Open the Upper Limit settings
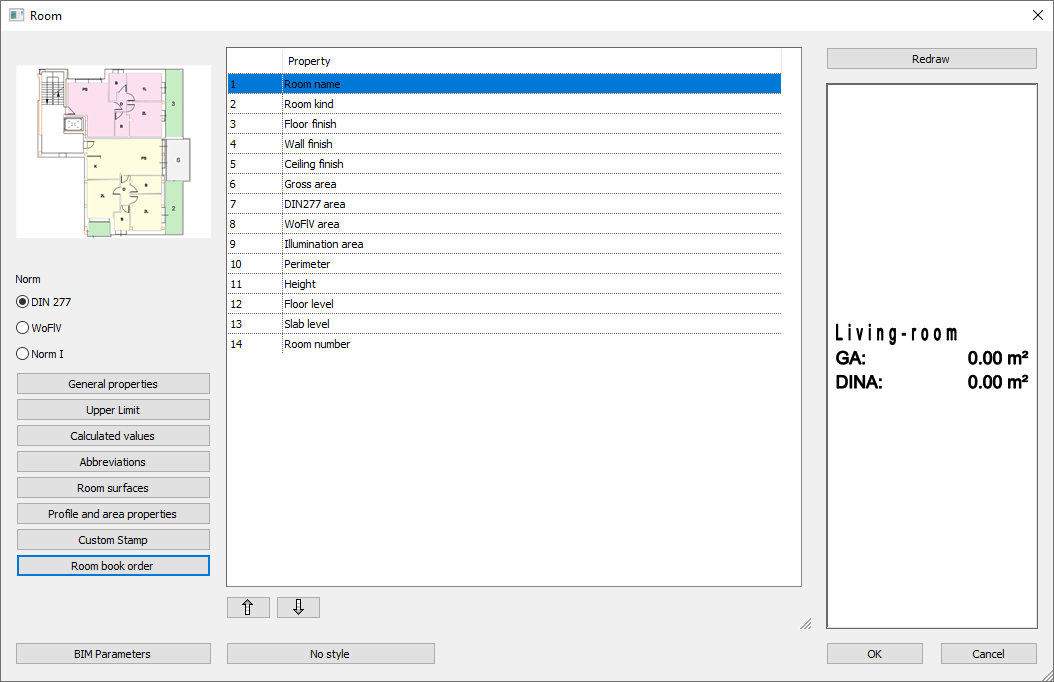The image size is (1054, 682). 113,410
